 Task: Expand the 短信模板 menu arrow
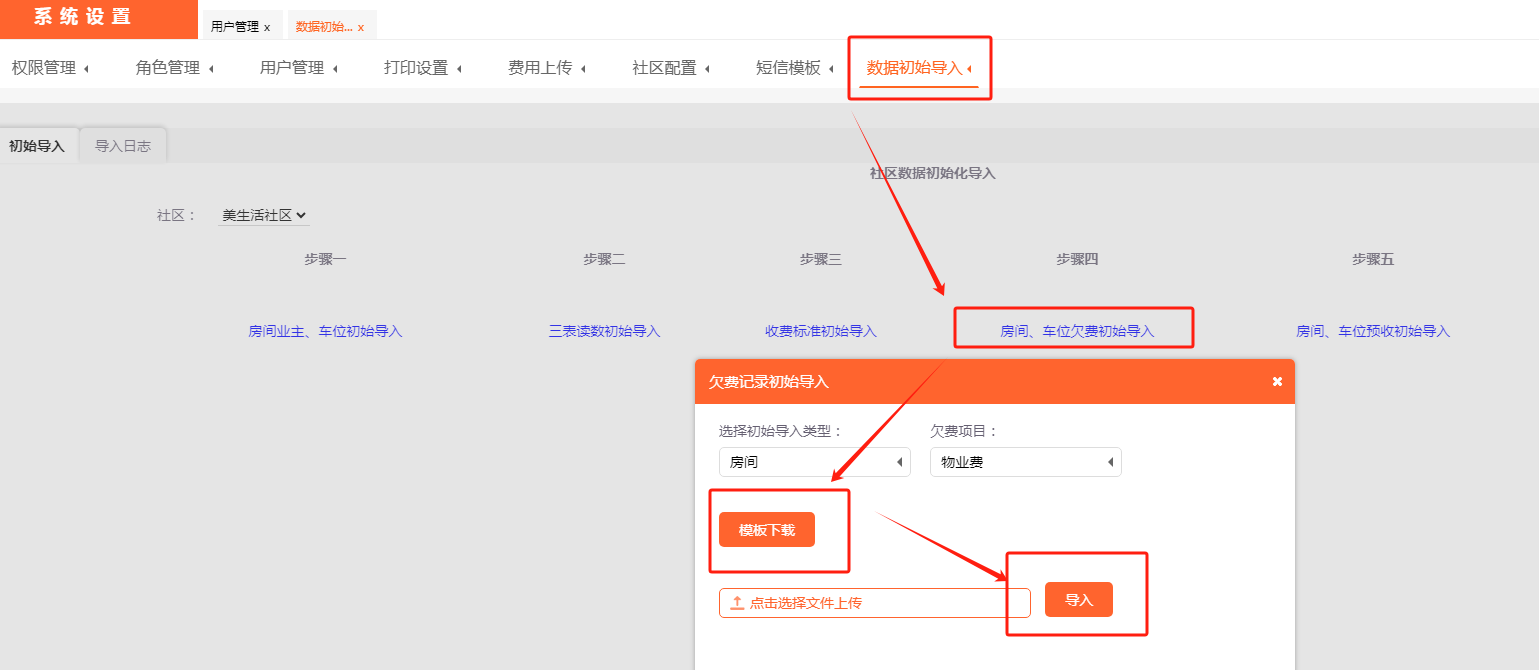[831, 69]
